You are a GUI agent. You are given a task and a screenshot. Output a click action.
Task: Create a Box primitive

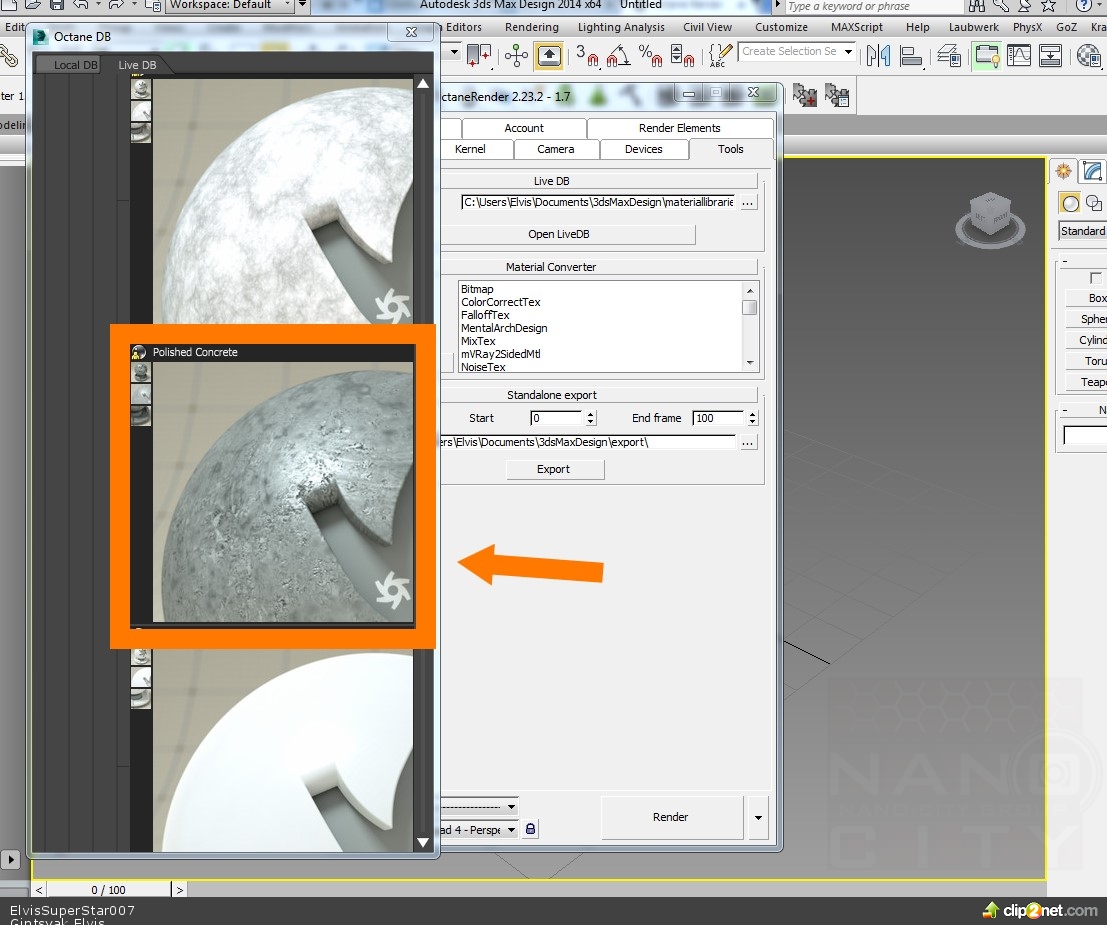(x=1089, y=298)
